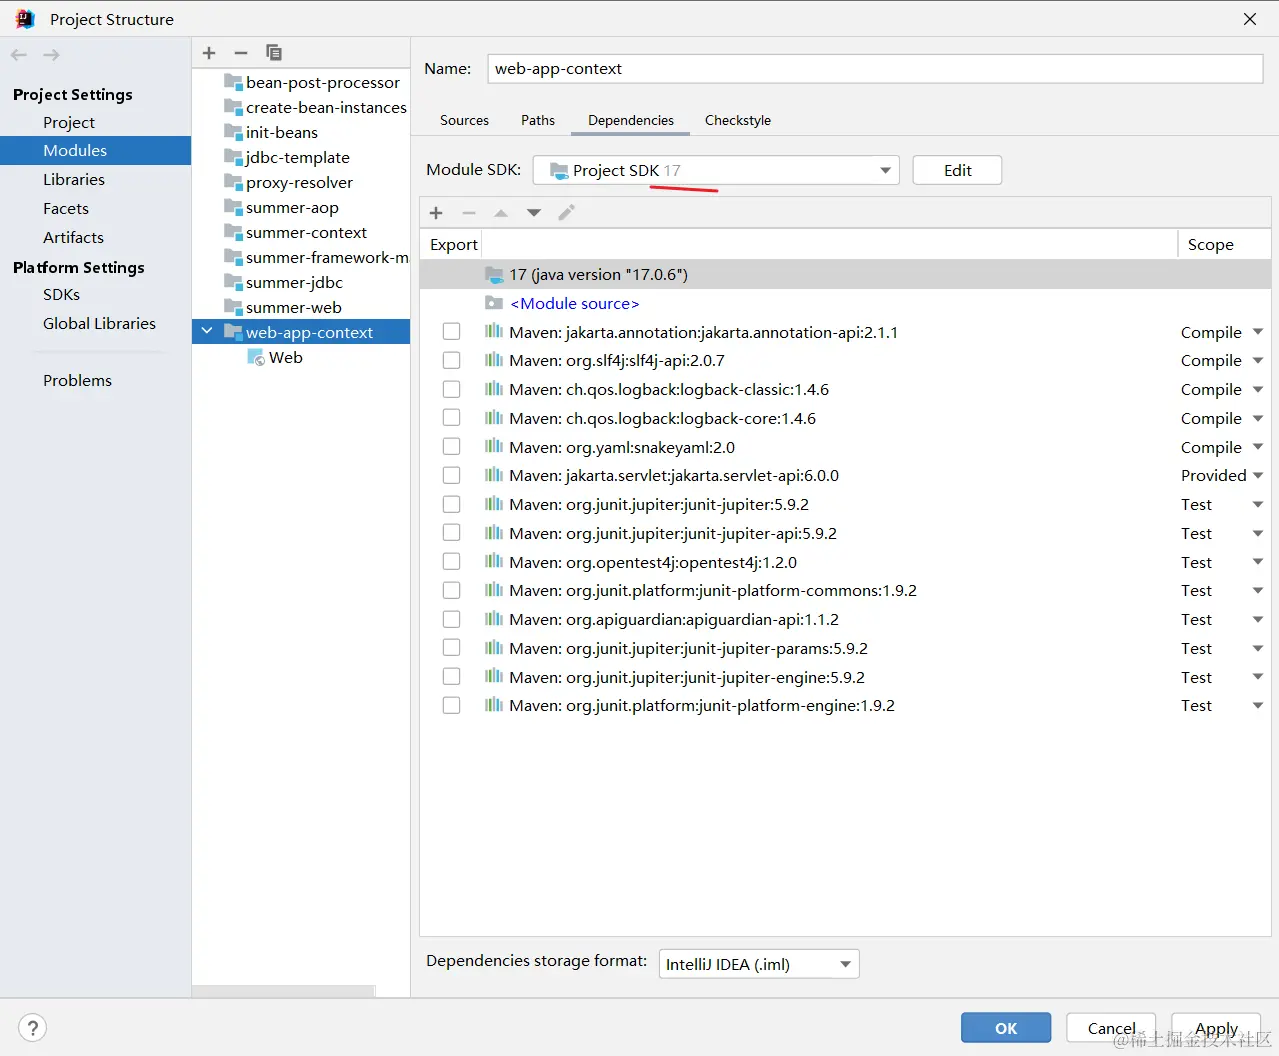1279x1056 pixels.
Task: Move dependency up arrow icon
Action: coord(501,213)
